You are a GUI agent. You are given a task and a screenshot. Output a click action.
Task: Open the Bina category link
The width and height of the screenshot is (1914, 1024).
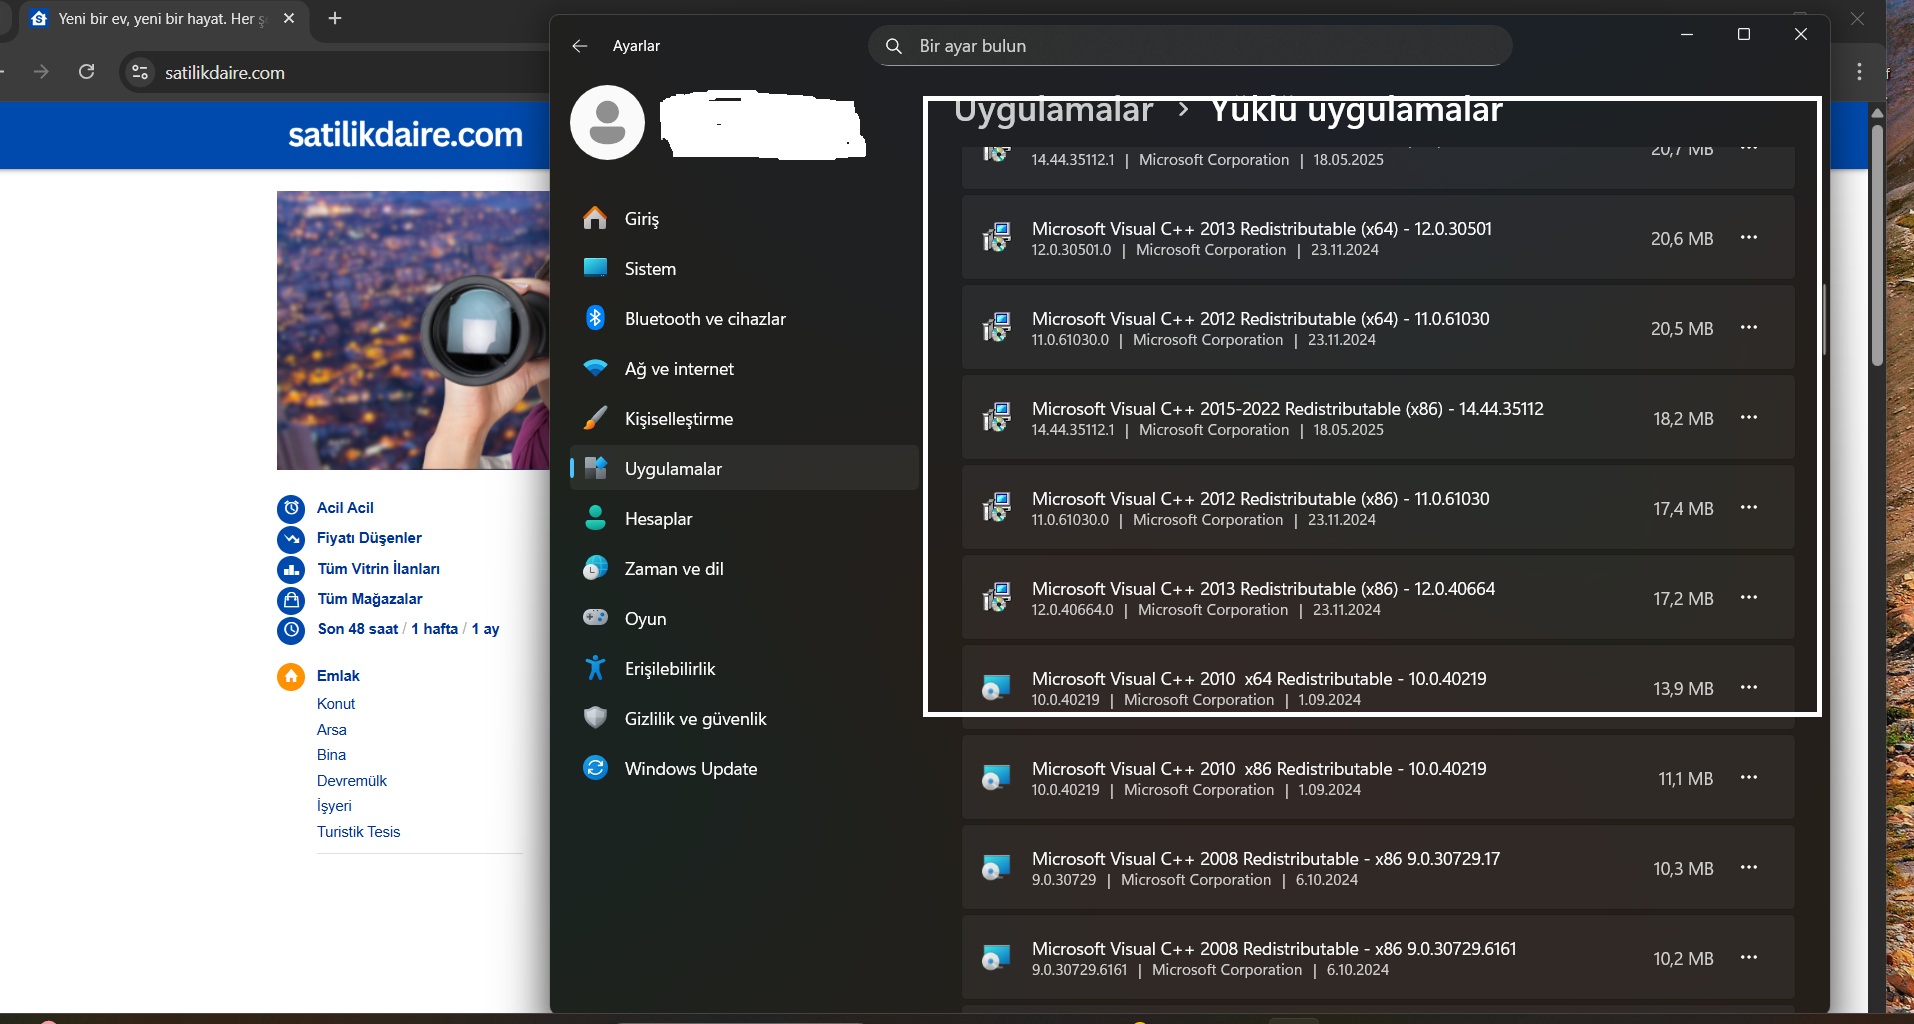coord(331,755)
